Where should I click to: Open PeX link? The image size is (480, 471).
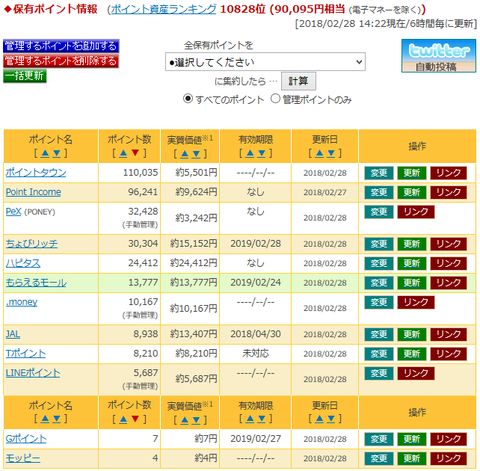click(13, 211)
